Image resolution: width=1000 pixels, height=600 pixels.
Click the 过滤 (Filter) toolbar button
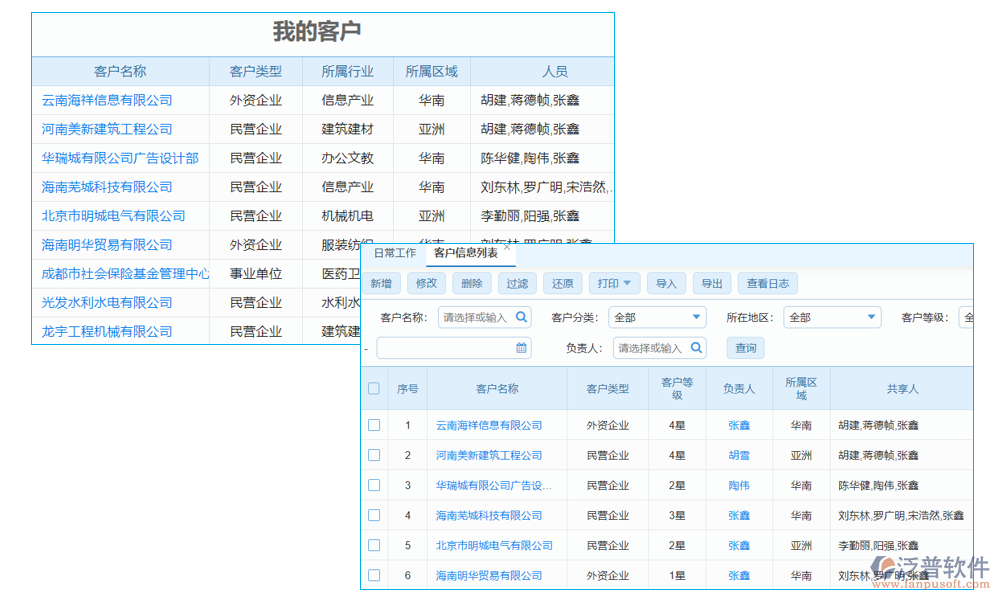517,283
